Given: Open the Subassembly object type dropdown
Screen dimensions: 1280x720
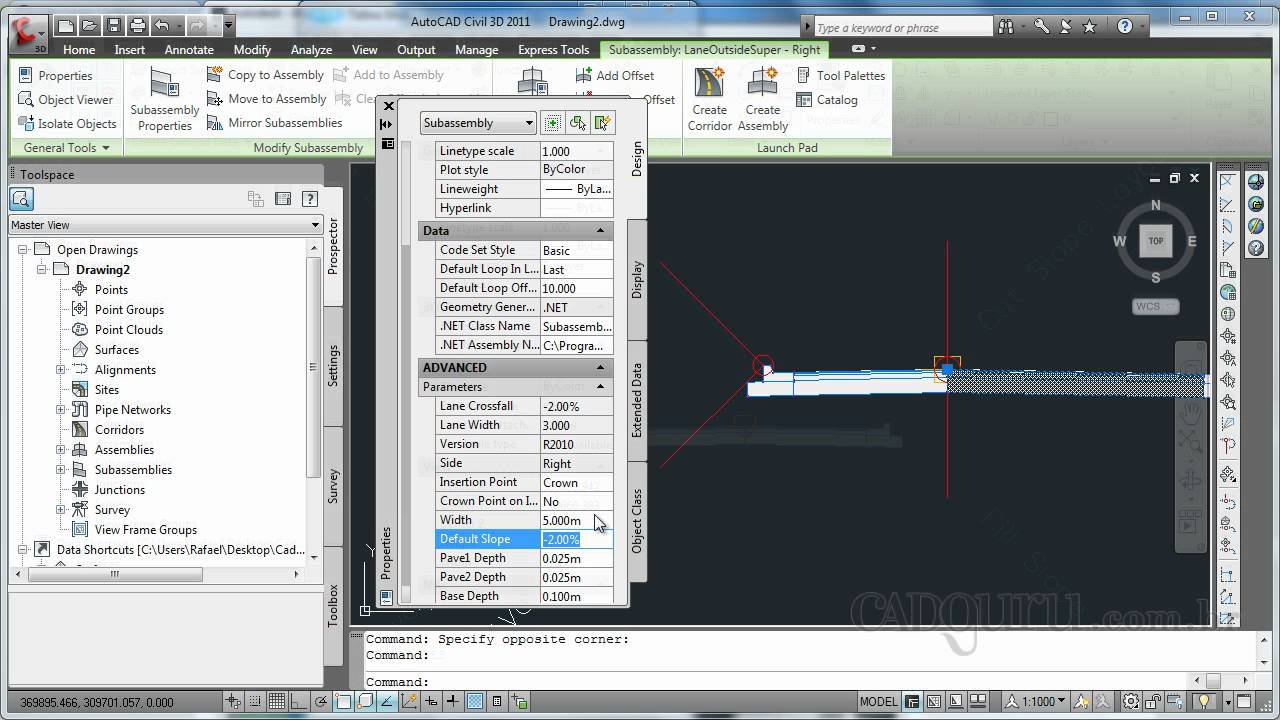Looking at the screenshot, I should (x=478, y=123).
